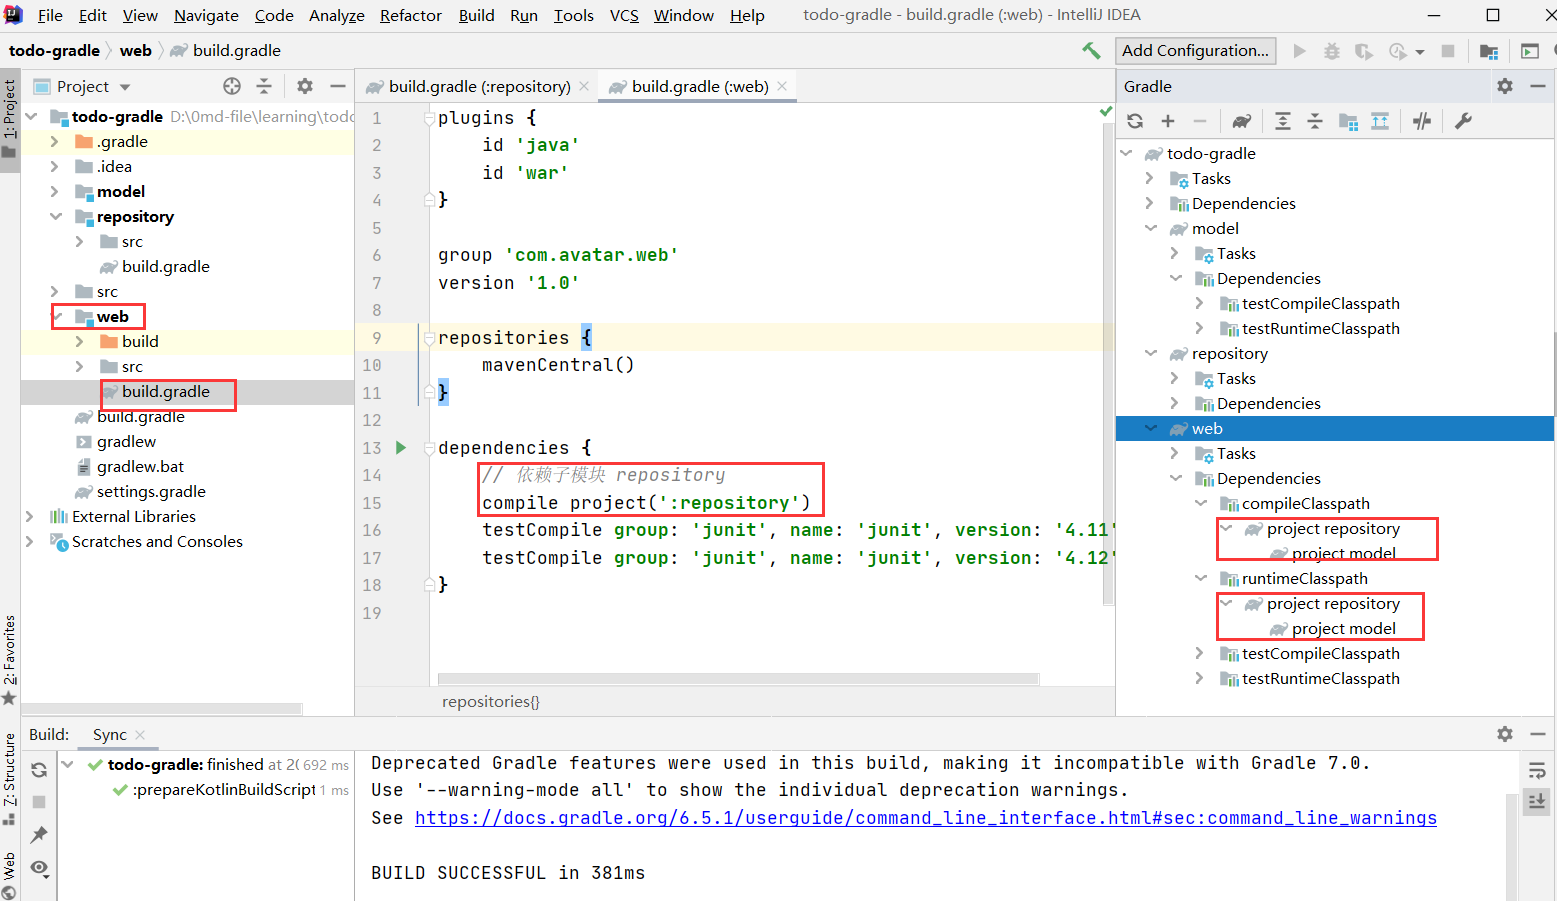Pin the Build output panel
The image size is (1557, 901).
[x=39, y=834]
